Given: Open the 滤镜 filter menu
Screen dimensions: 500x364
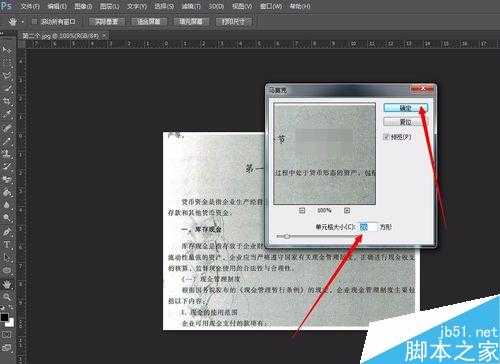Looking at the screenshot, I should click(x=191, y=6).
